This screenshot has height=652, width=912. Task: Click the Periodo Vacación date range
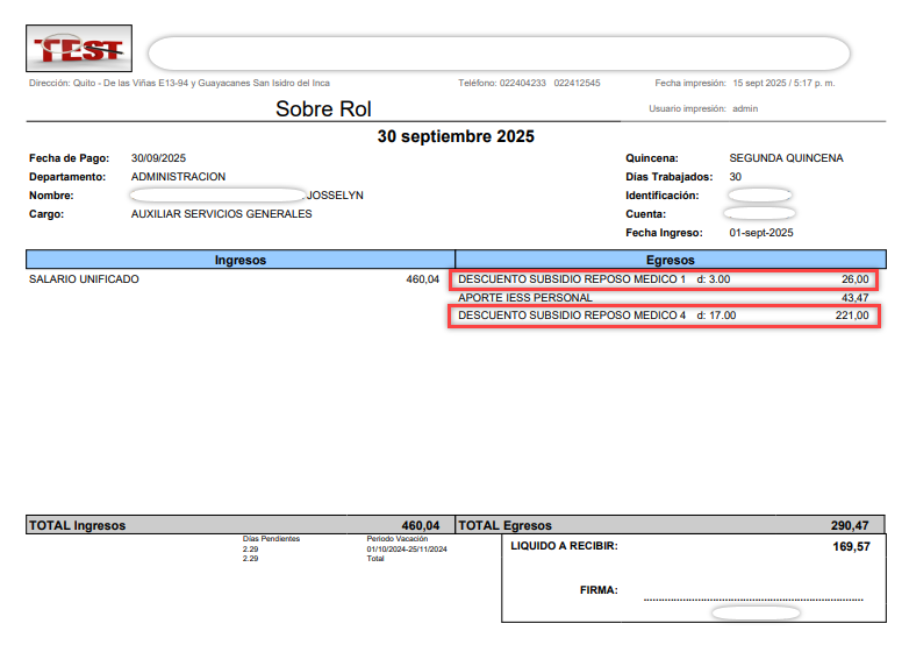click(407, 549)
